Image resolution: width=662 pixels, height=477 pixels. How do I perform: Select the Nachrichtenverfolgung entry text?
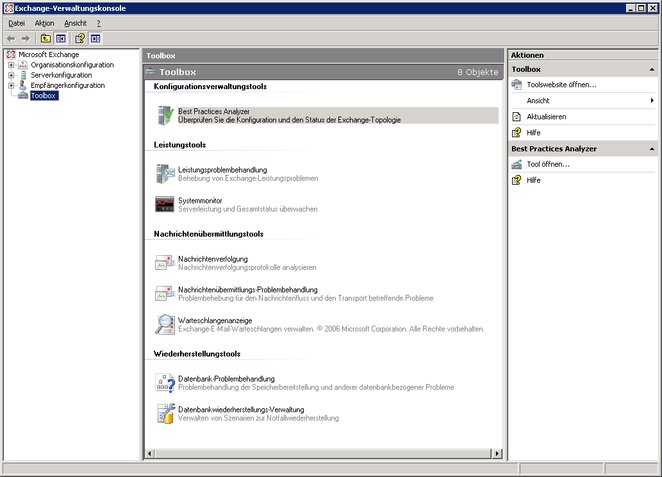coord(213,259)
